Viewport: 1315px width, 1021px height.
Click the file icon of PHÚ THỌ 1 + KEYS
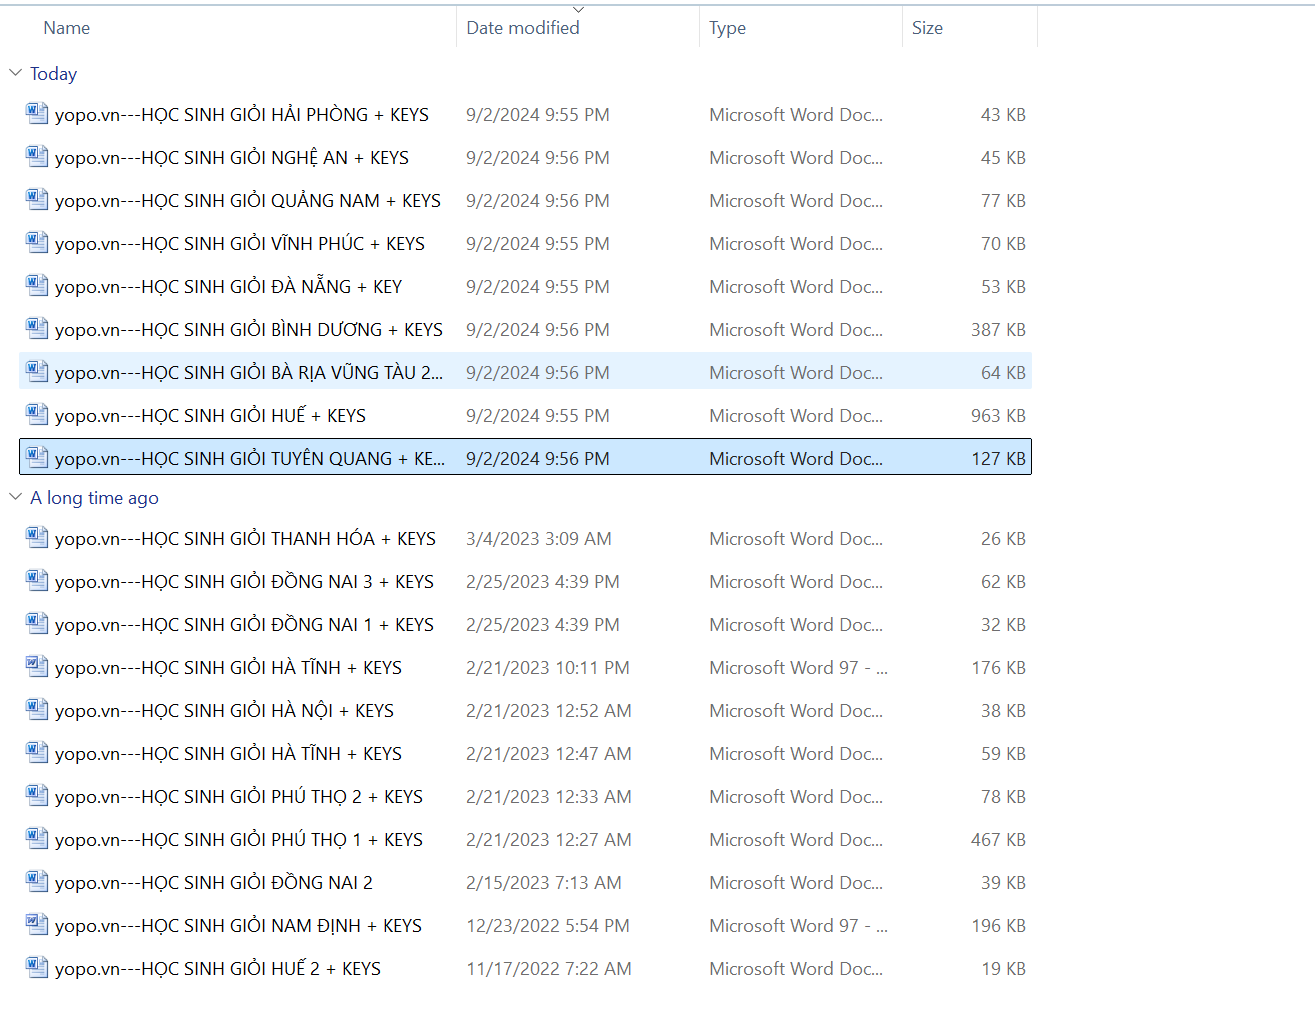pos(37,838)
